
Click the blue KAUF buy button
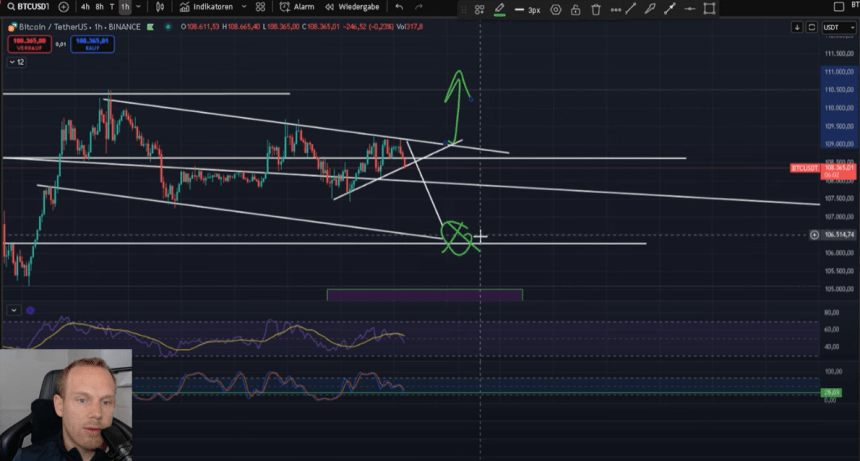[x=92, y=44]
